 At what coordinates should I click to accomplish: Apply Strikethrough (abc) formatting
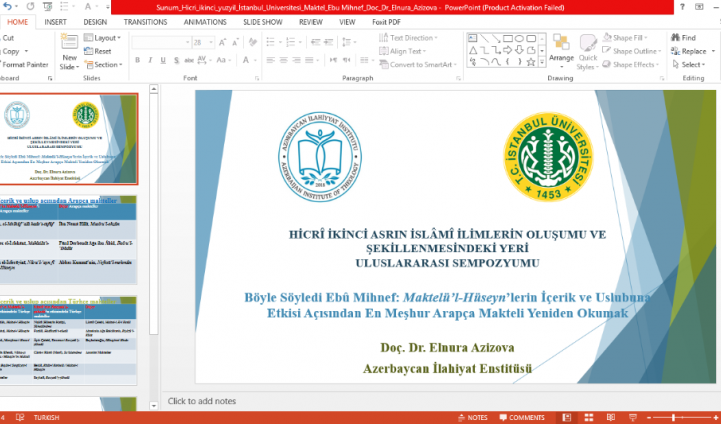[189, 60]
